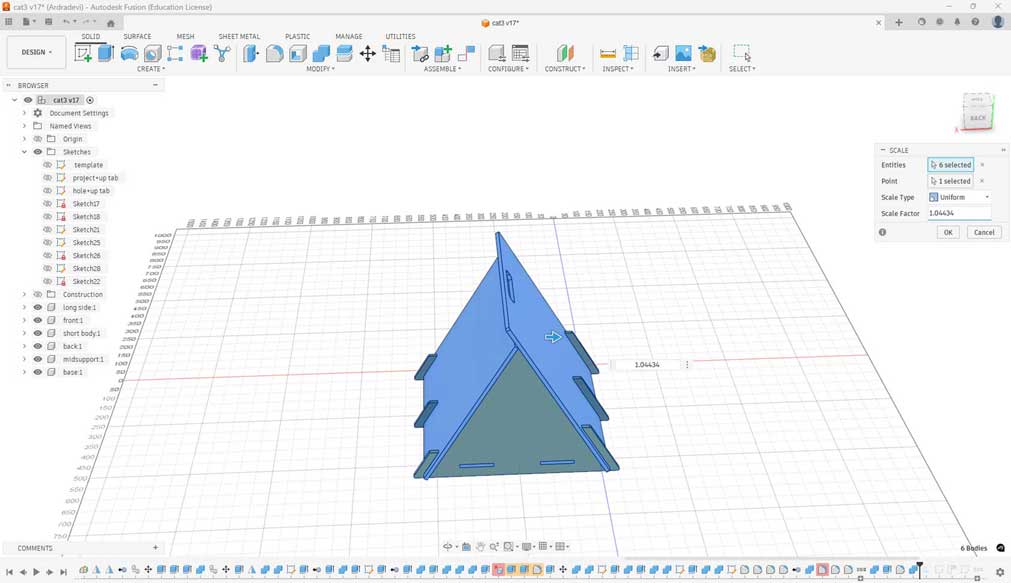Save the document via toolbar icon
The width and height of the screenshot is (1011, 583).
tap(48, 22)
